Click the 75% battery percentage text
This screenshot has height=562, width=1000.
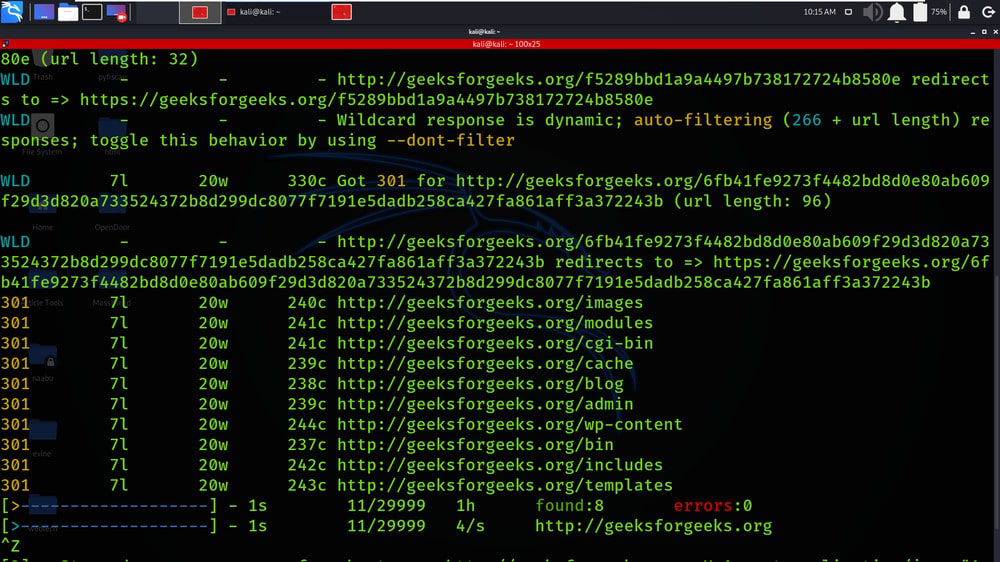pos(939,12)
